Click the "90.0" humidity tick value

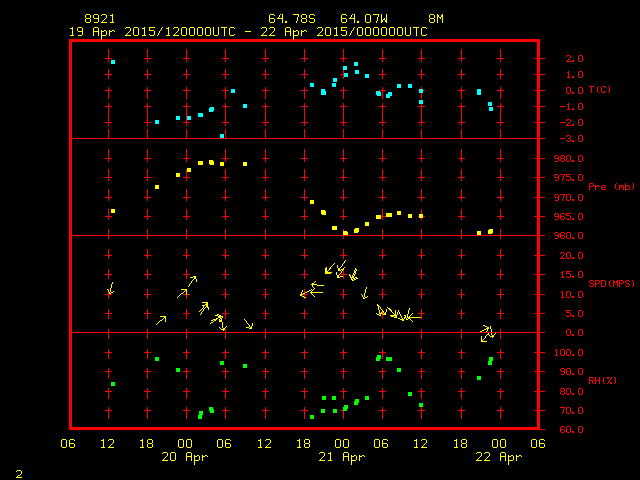[571, 372]
